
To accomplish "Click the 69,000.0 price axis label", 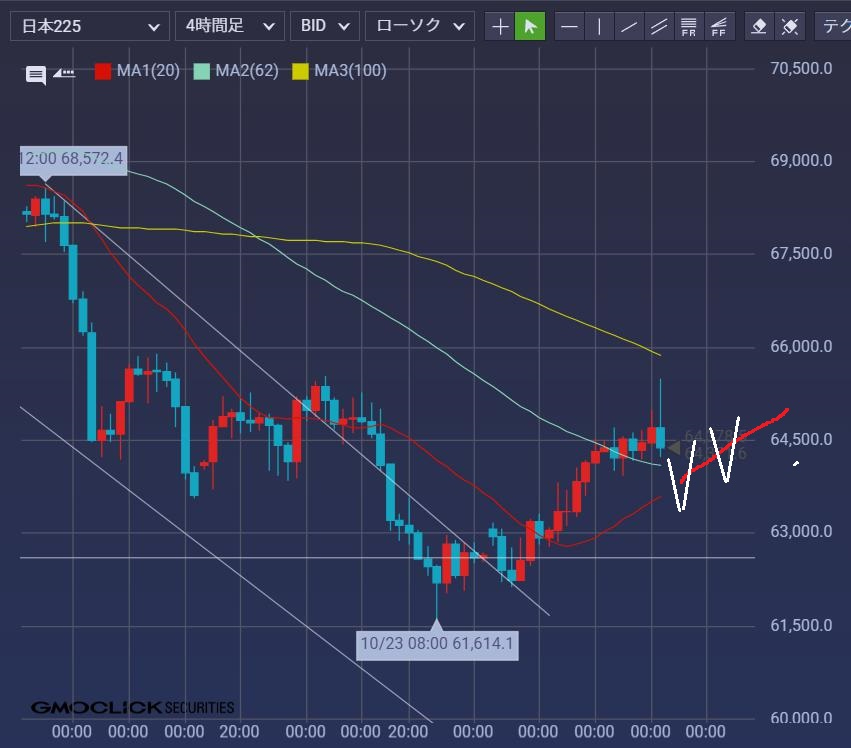I will [x=801, y=161].
